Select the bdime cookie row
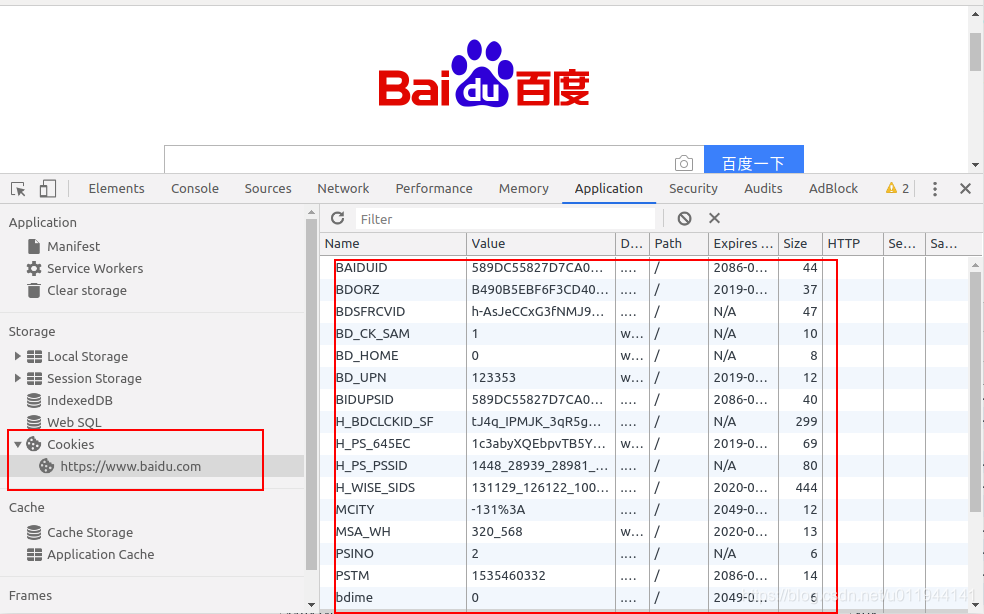The image size is (984, 614). (644, 597)
